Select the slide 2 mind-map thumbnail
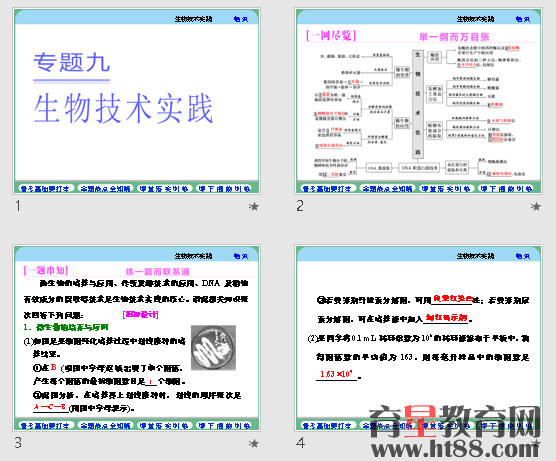Viewport: 556px width, 461px height. point(419,101)
